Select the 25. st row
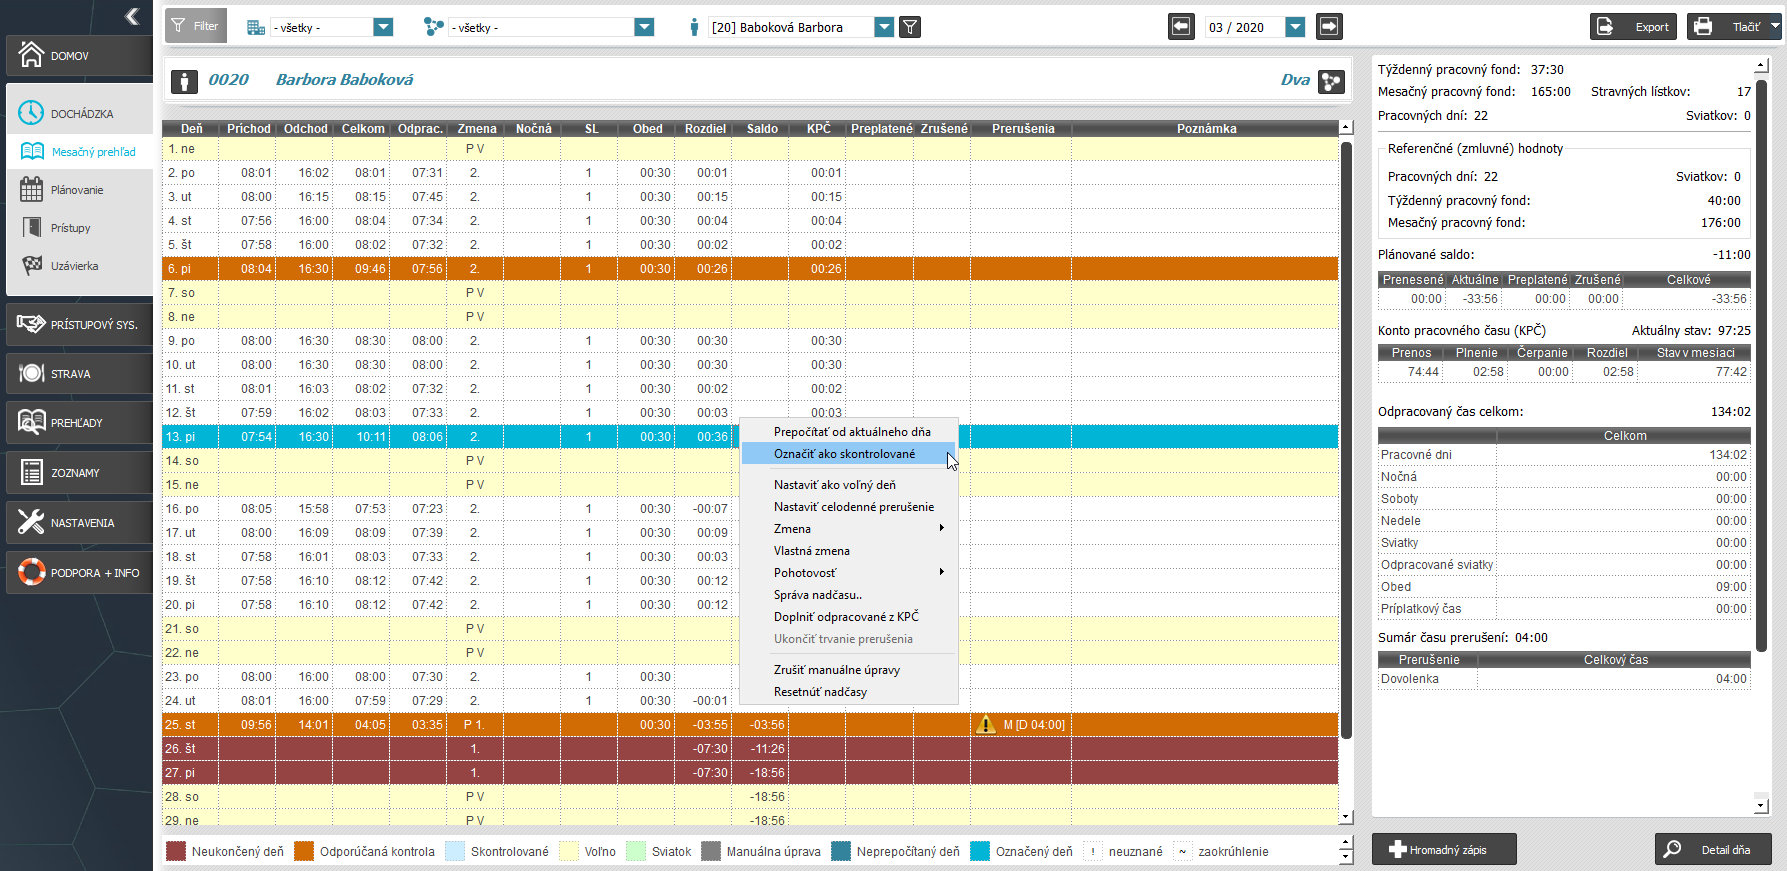This screenshot has width=1787, height=871. point(750,724)
